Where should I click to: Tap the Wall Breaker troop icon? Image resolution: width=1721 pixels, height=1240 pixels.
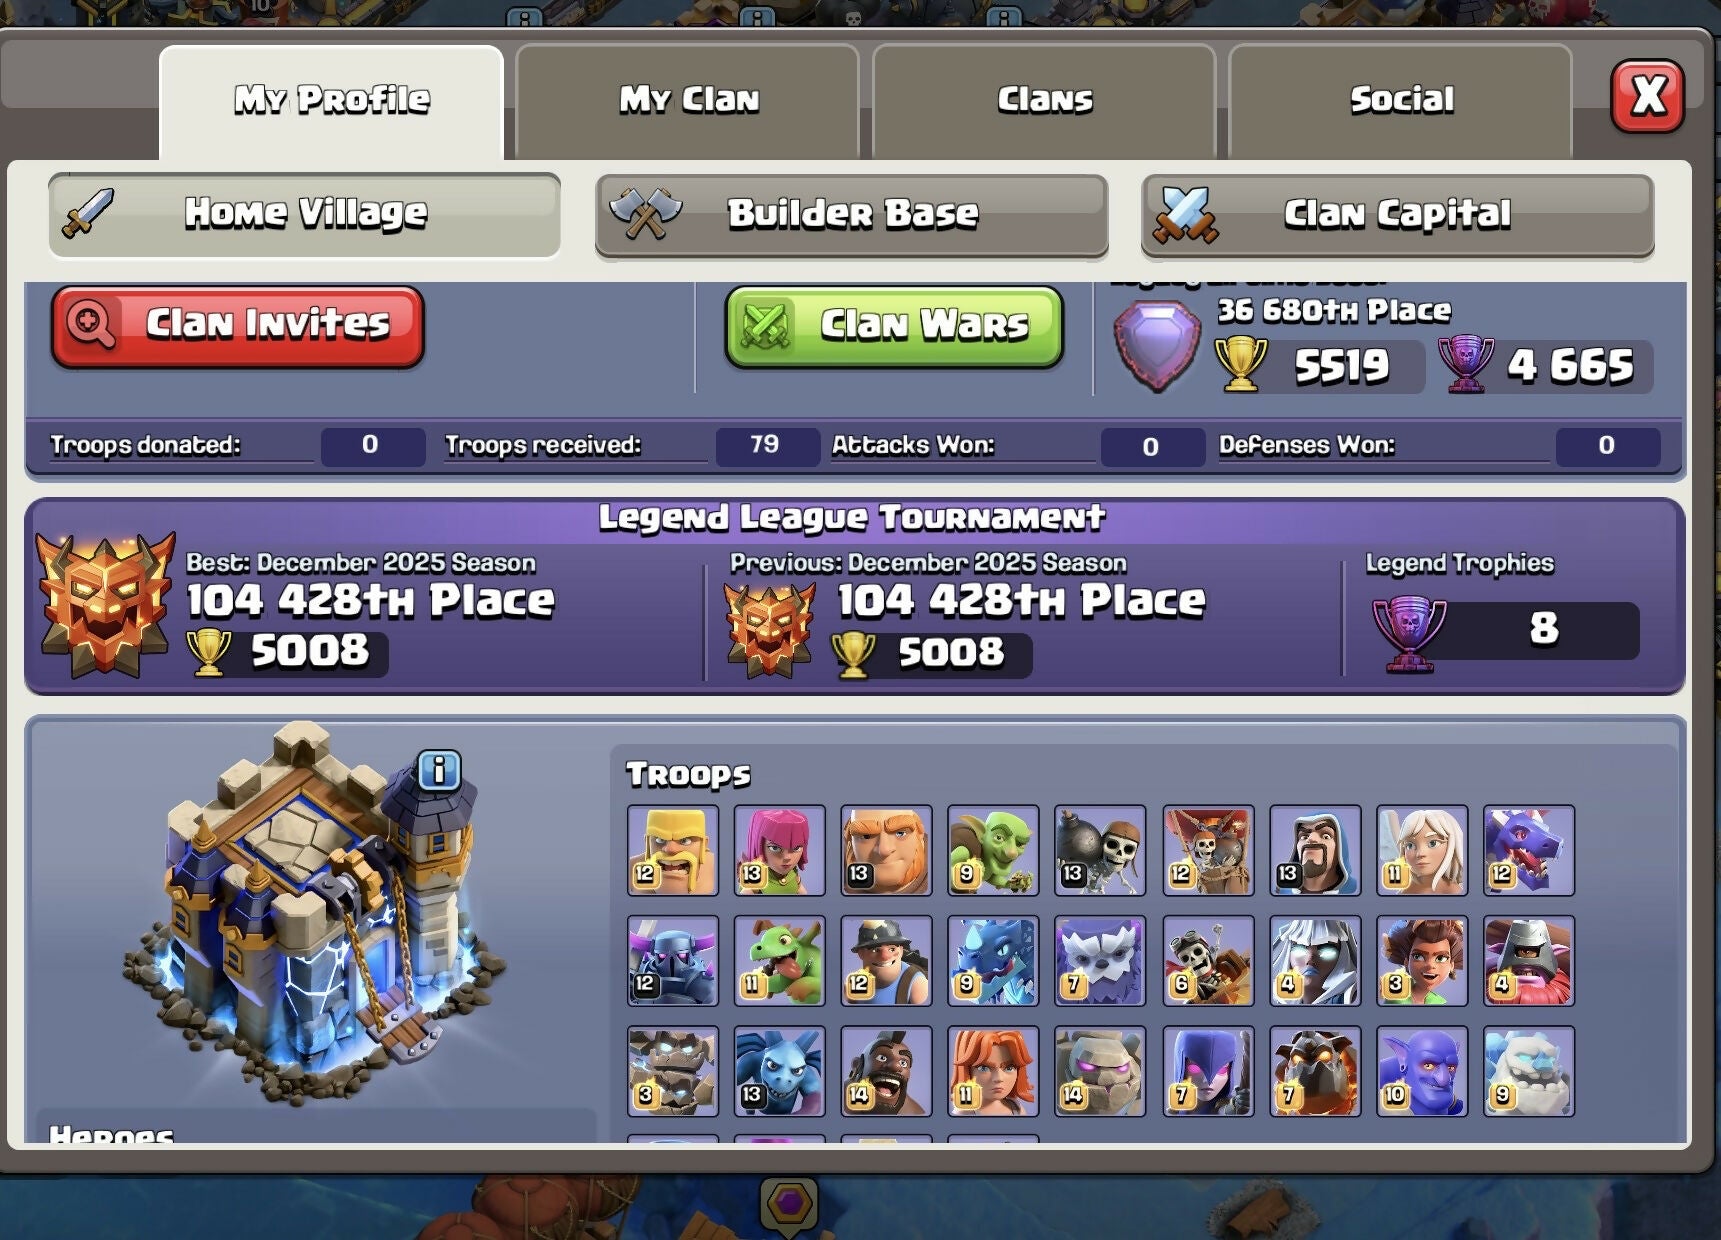click(x=1100, y=850)
